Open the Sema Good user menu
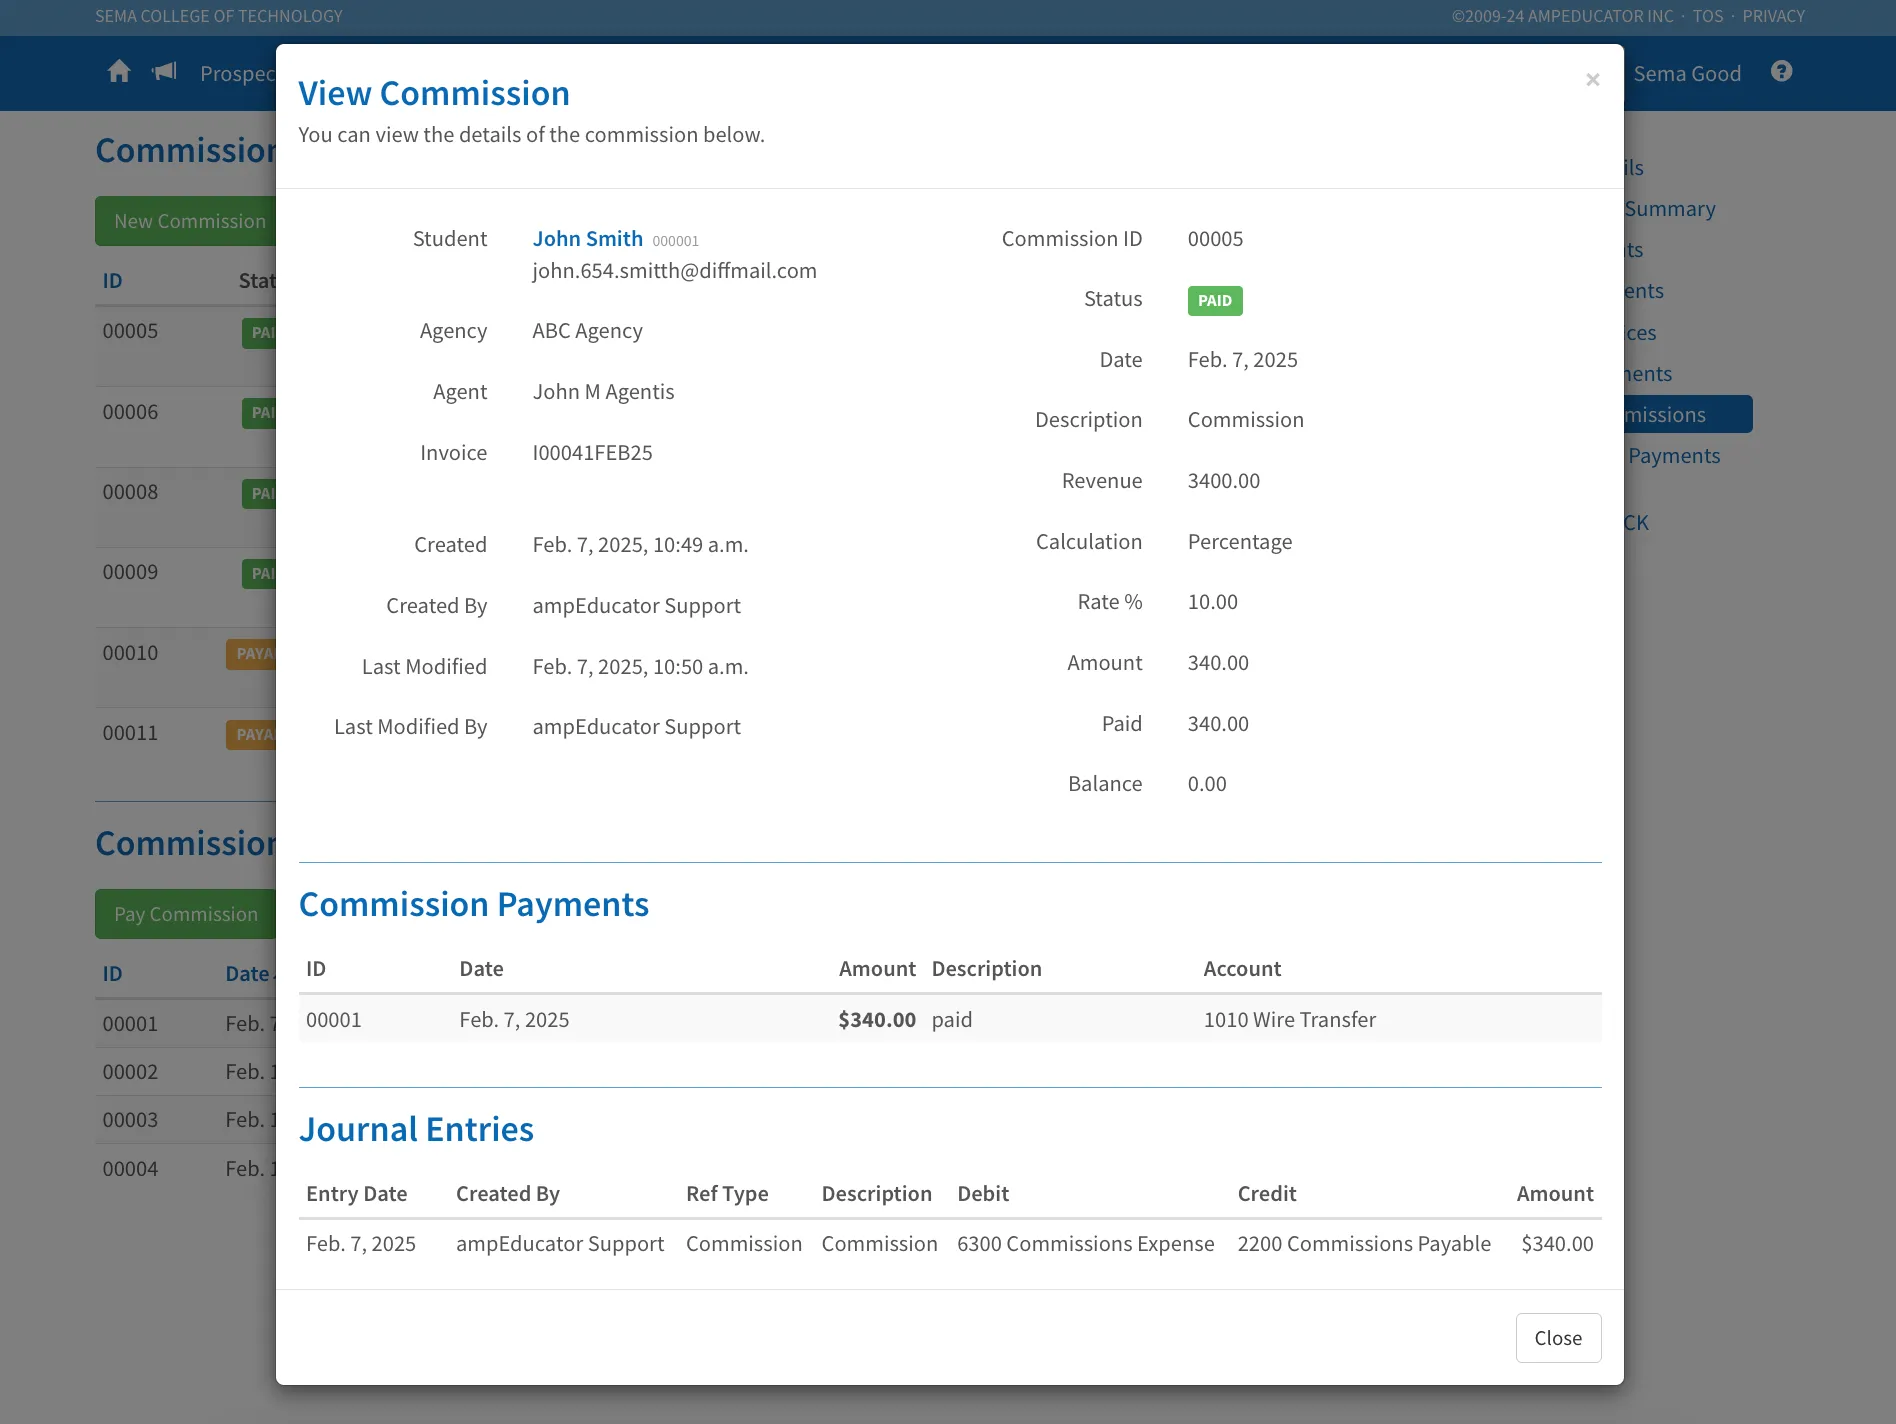This screenshot has height=1424, width=1896. (1687, 73)
